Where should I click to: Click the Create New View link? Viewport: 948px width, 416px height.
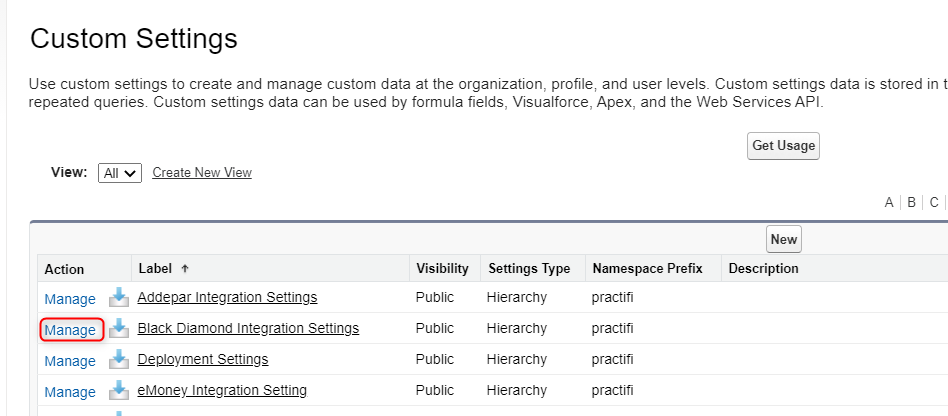pos(202,173)
